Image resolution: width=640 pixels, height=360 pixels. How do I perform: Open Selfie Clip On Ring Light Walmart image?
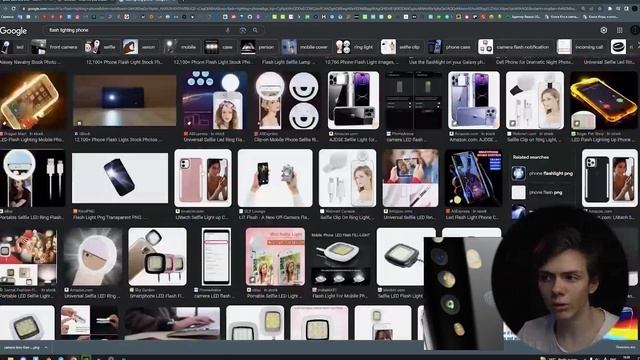tap(347, 178)
